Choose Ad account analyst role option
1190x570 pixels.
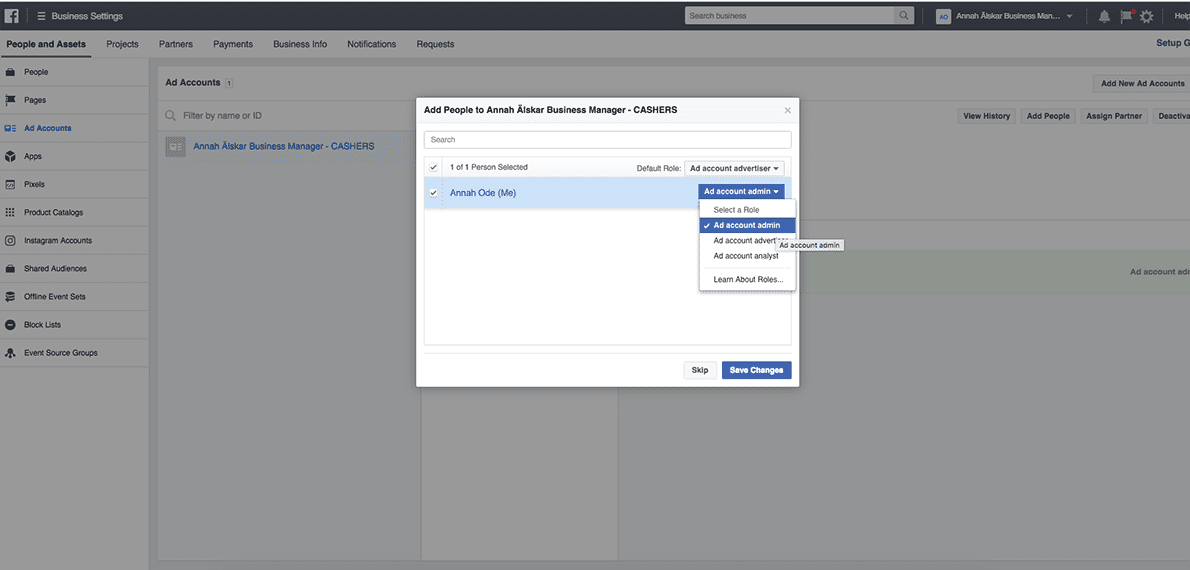click(745, 256)
